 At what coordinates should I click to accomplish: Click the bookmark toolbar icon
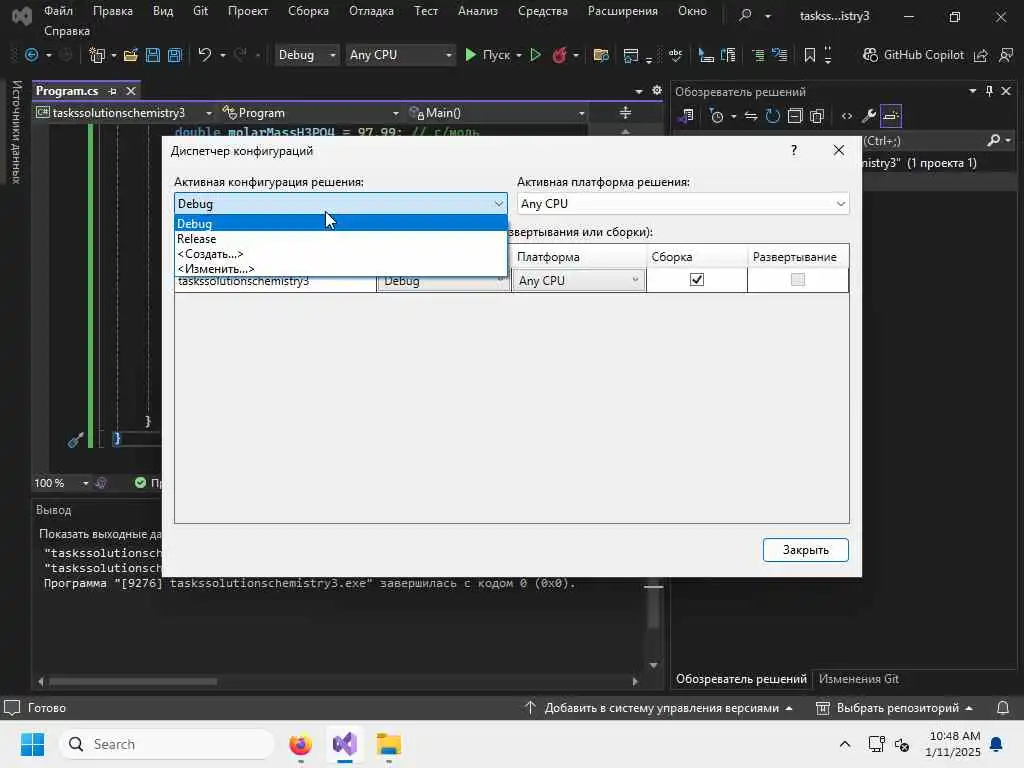(x=810, y=55)
